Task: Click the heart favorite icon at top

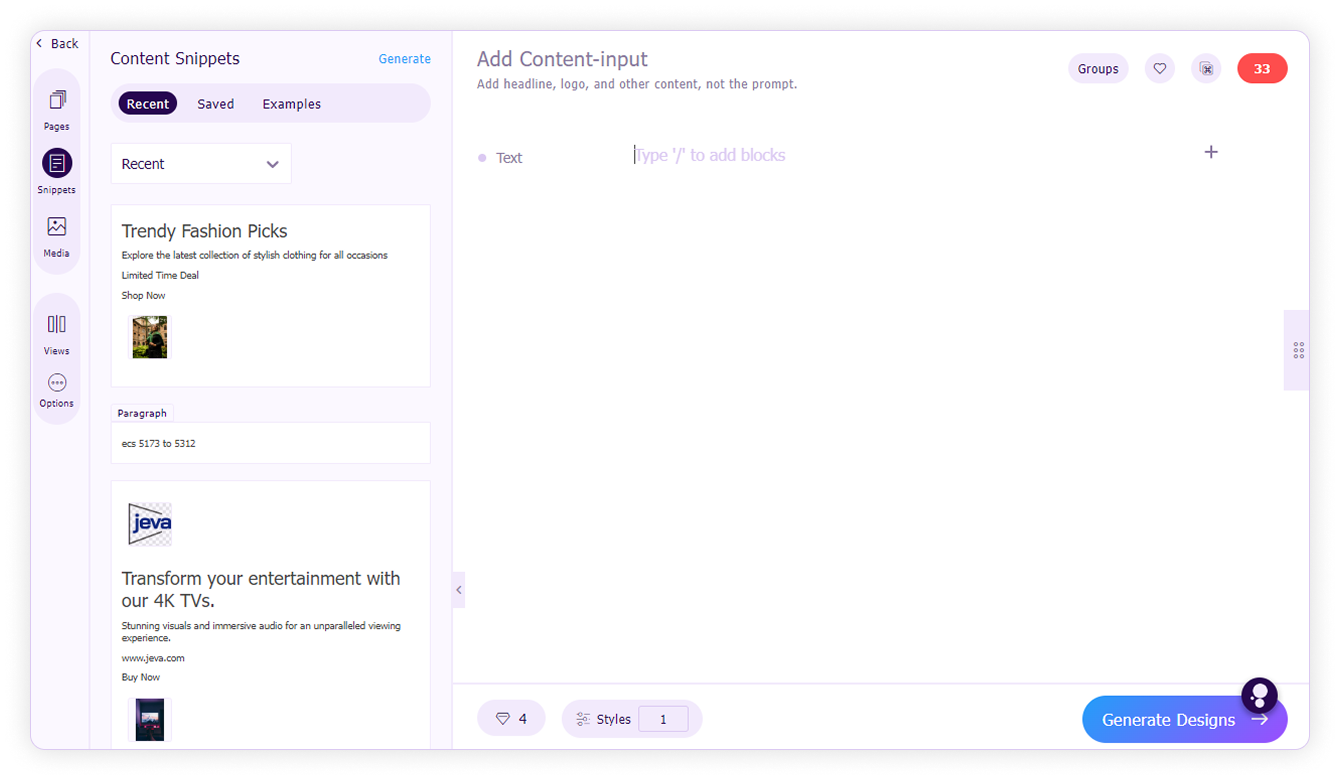Action: click(x=1160, y=69)
